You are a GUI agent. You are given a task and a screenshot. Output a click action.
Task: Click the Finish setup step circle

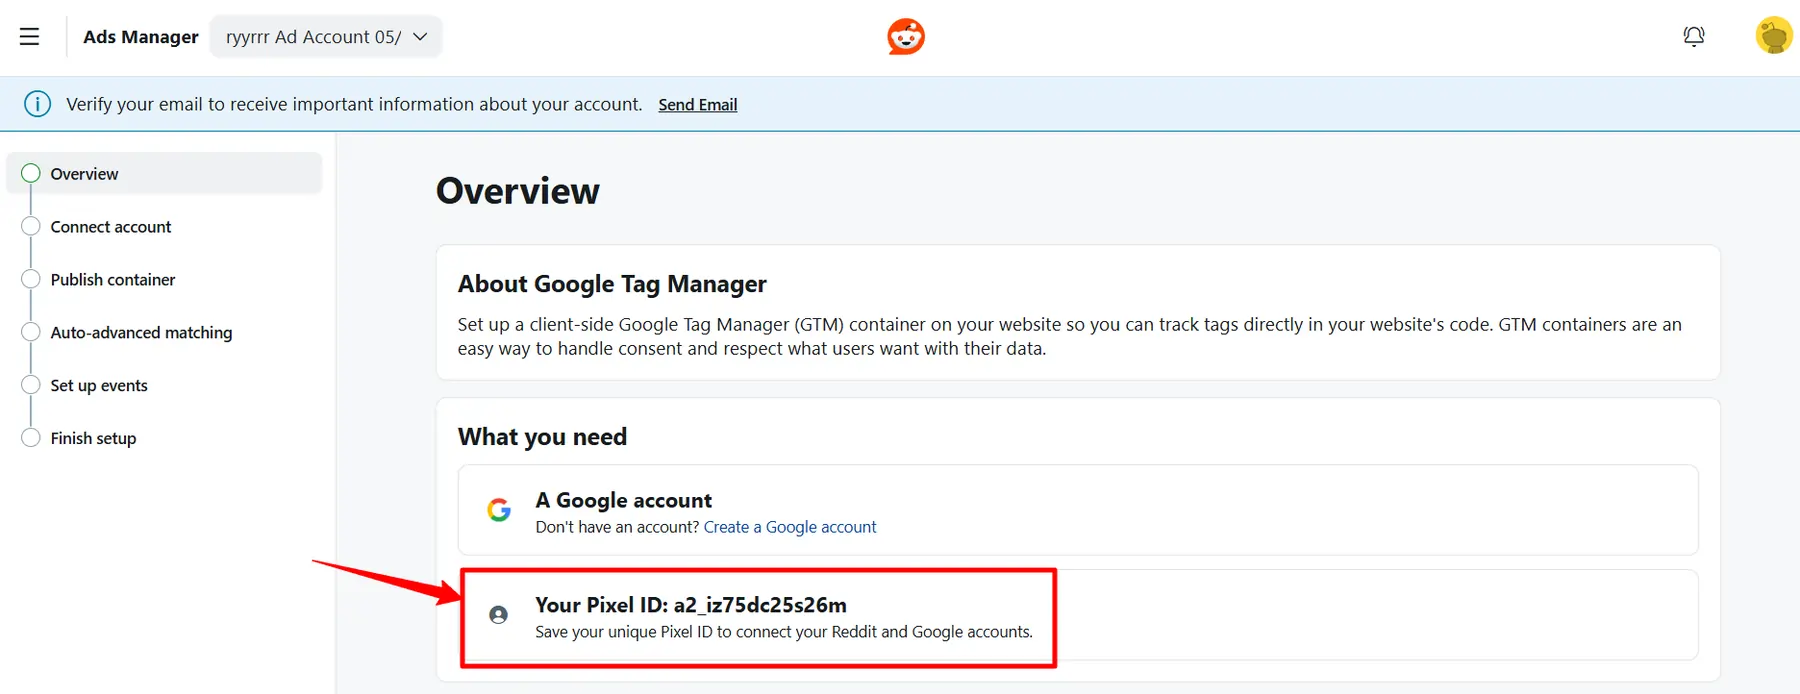click(x=31, y=438)
